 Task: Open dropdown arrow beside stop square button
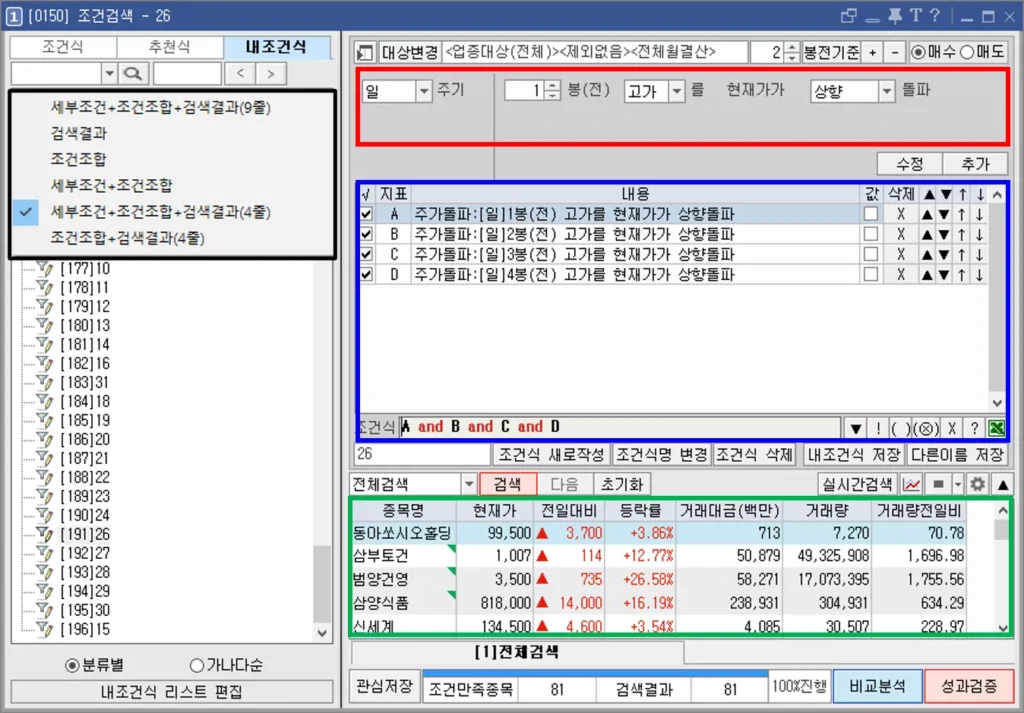pos(957,484)
